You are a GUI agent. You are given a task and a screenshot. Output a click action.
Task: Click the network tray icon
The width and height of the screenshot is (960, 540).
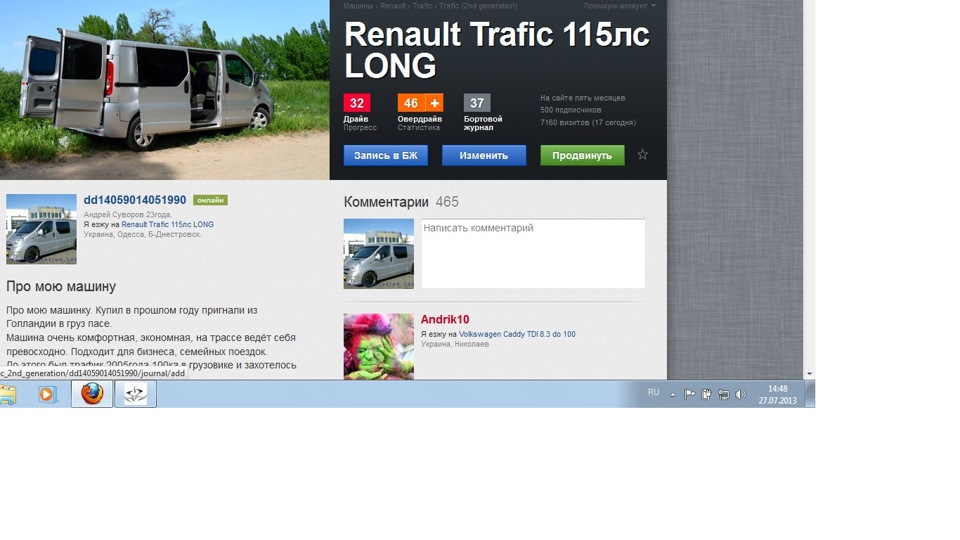[724, 394]
